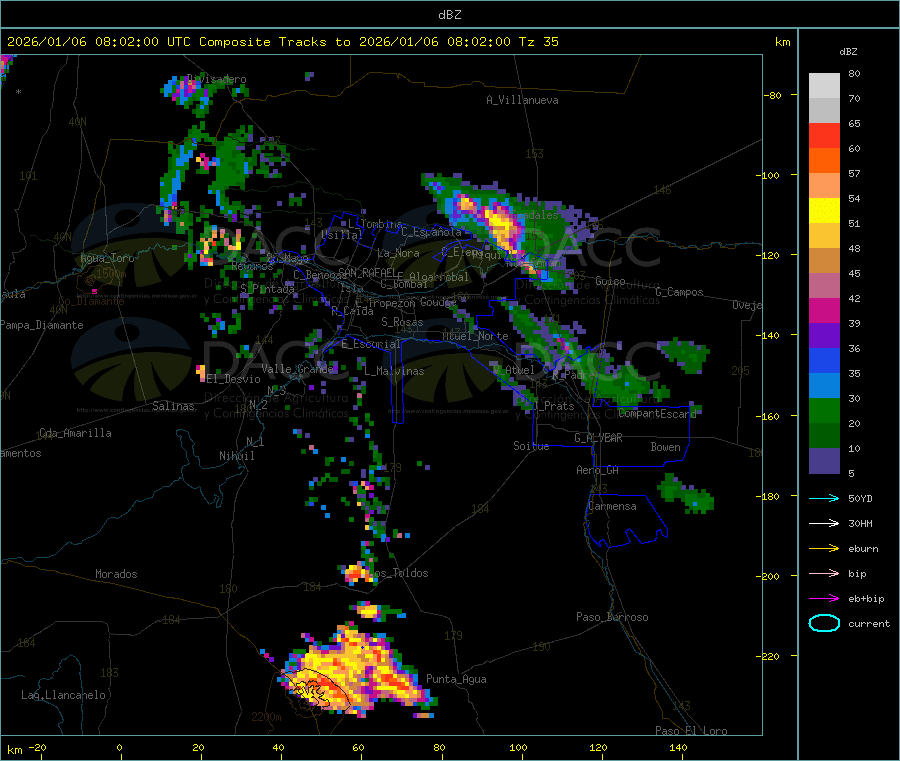900x761 pixels.
Task: Click the Paso_Barroso map label
Action: point(612,617)
